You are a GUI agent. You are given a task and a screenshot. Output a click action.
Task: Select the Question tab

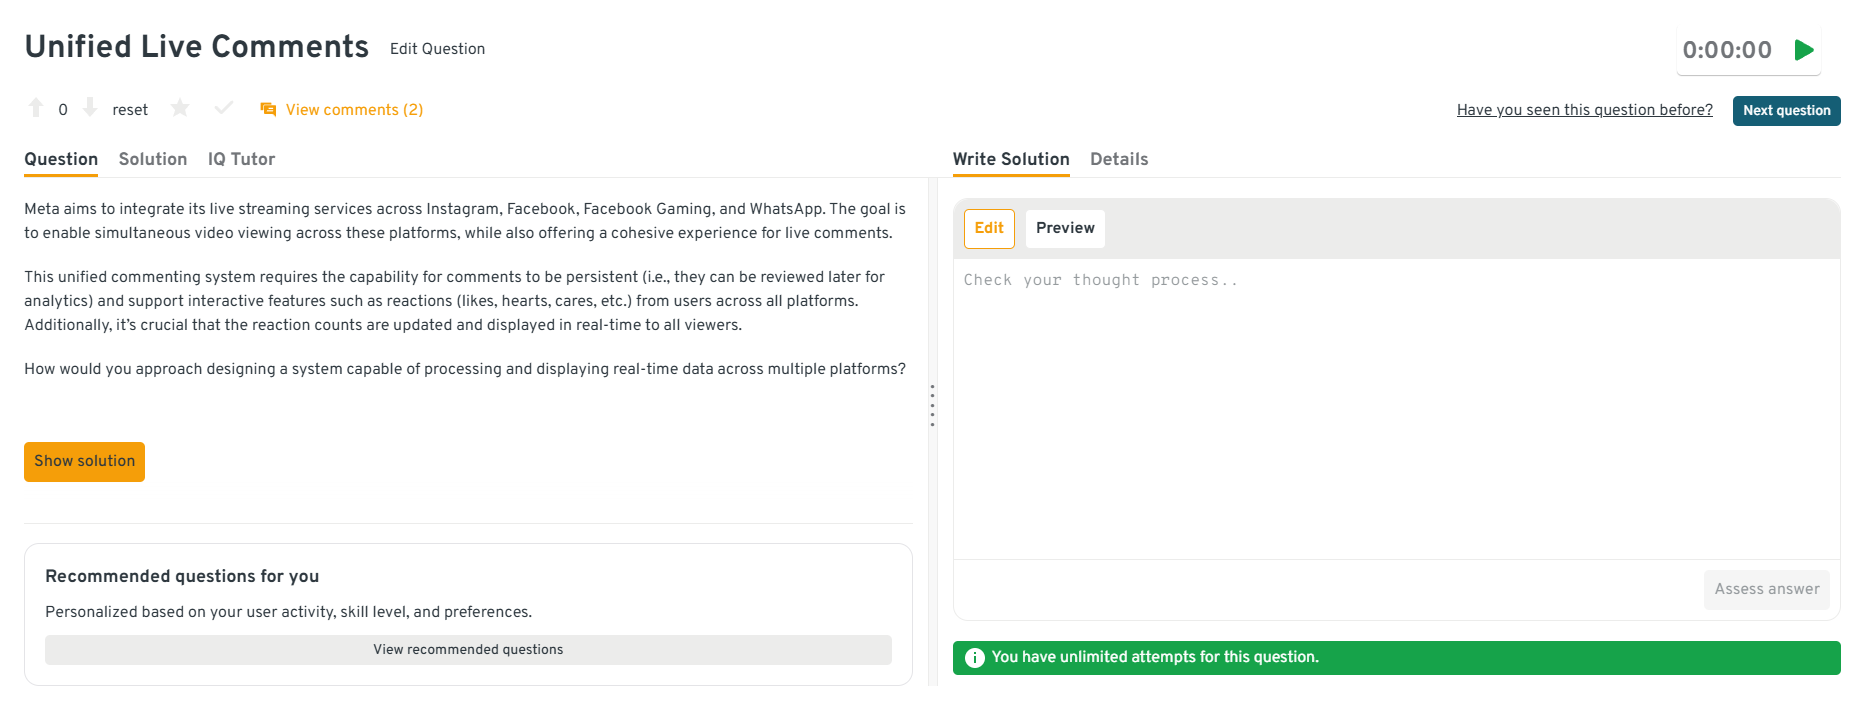[61, 159]
